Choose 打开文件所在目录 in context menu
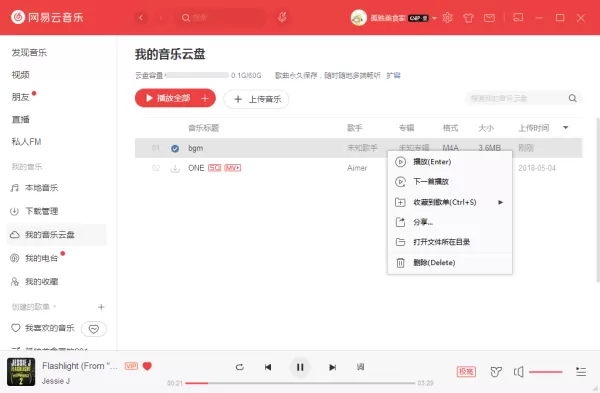This screenshot has height=393, width=600. coord(450,242)
